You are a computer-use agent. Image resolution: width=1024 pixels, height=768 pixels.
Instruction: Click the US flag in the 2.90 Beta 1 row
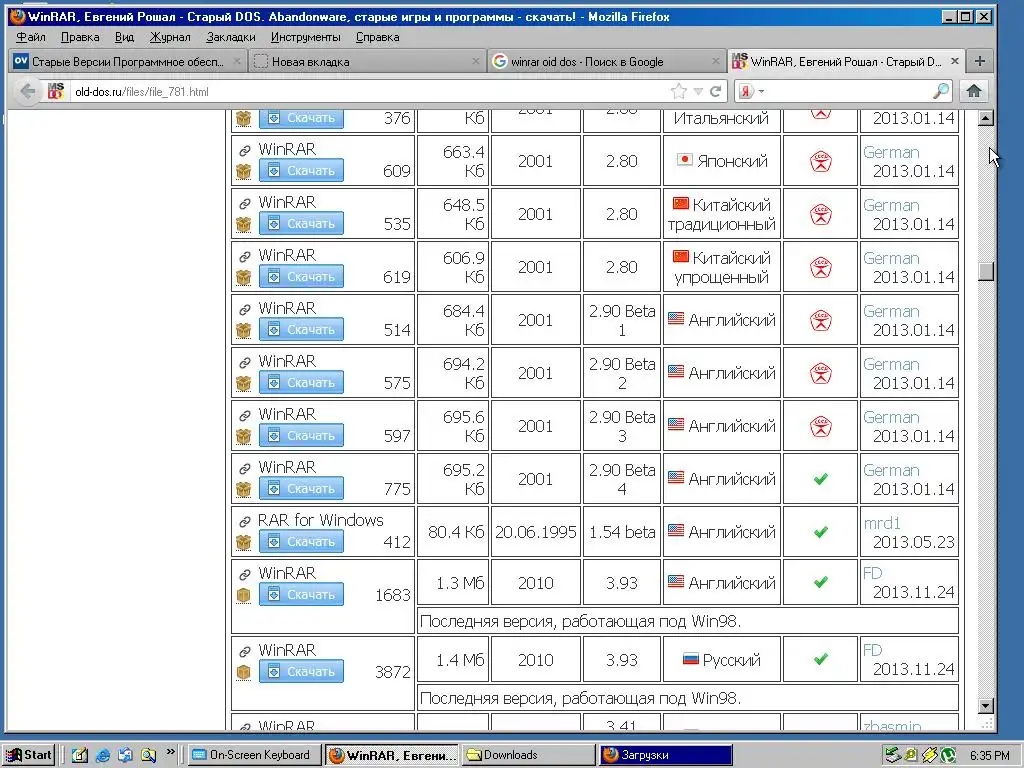coord(676,319)
